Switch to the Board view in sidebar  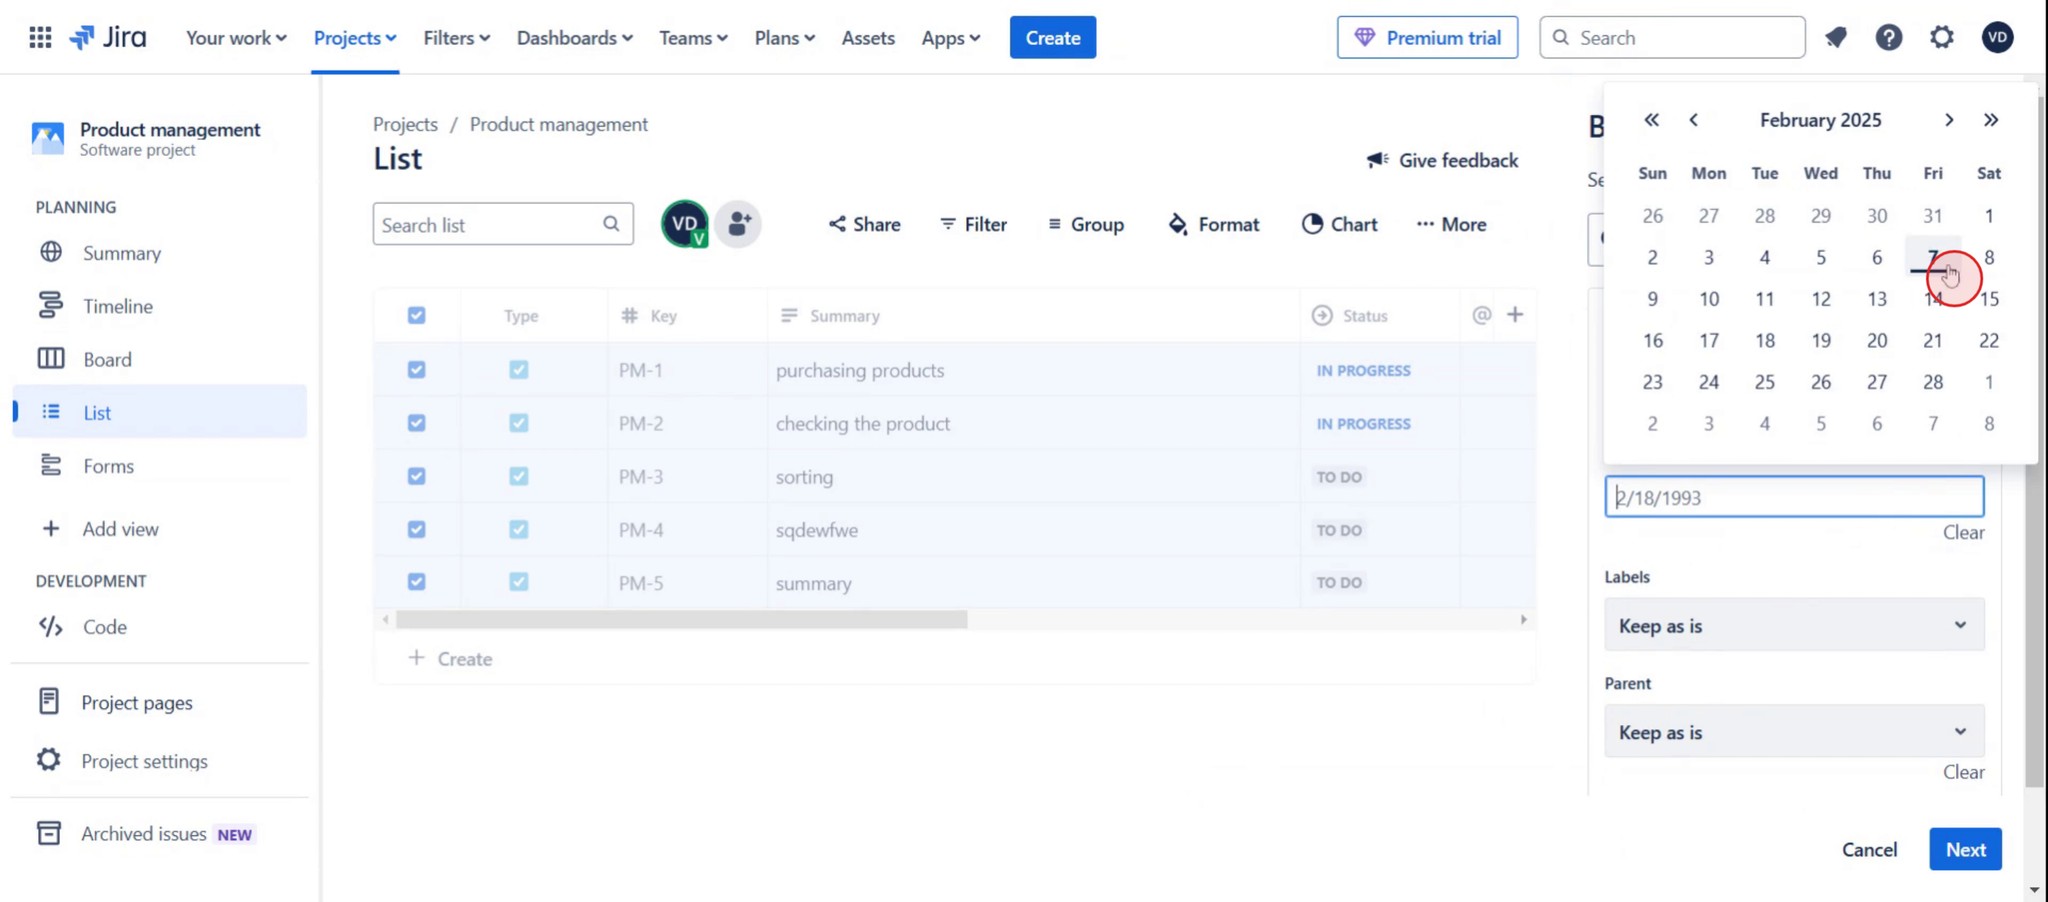[107, 359]
